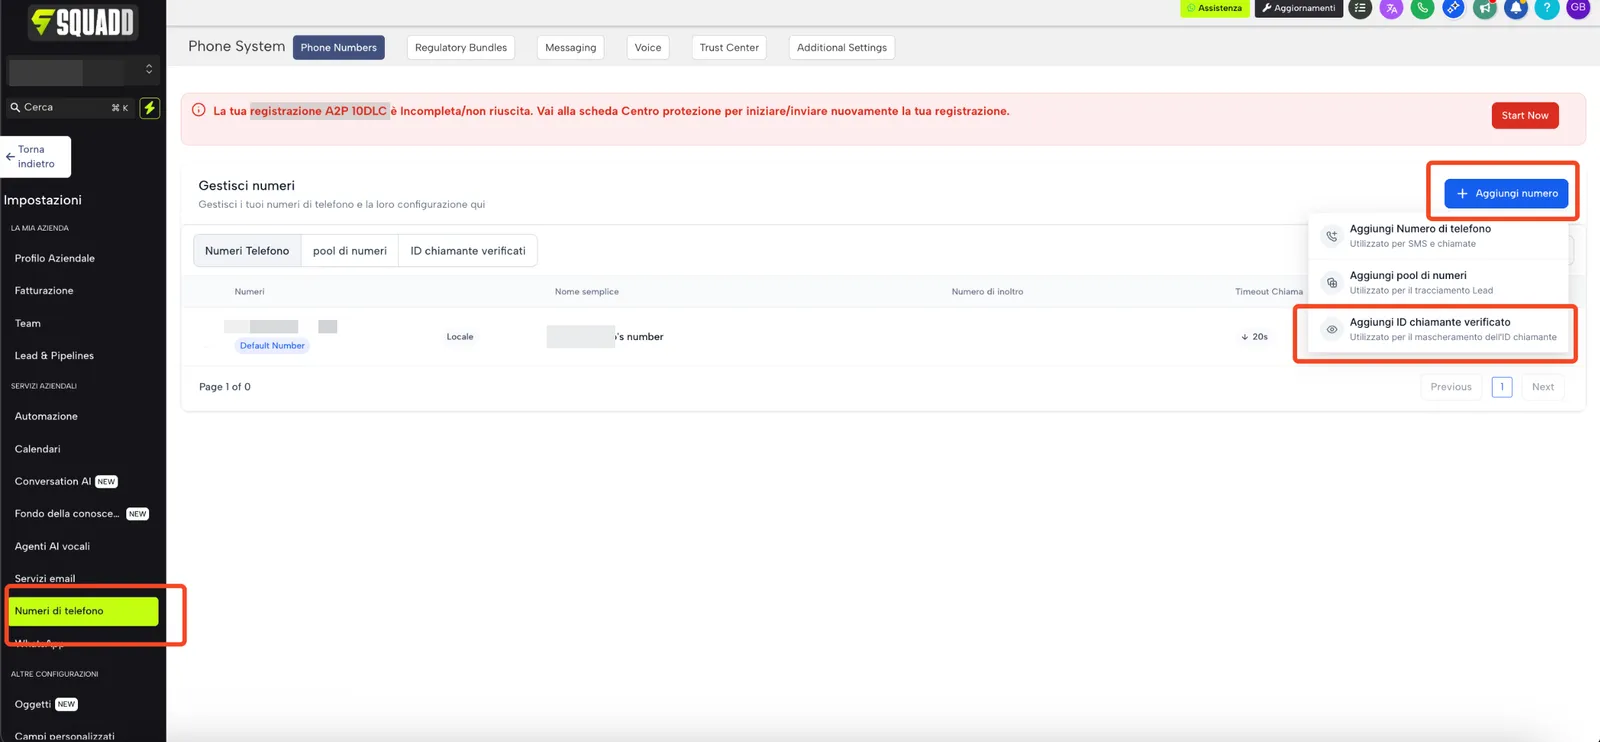Switch to the Messaging tab
The height and width of the screenshot is (742, 1600).
pyautogui.click(x=571, y=47)
